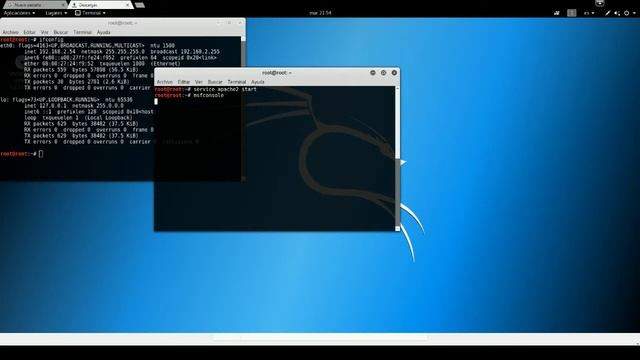Close the back terminal window
The width and height of the screenshot is (640, 360).
point(240,23)
